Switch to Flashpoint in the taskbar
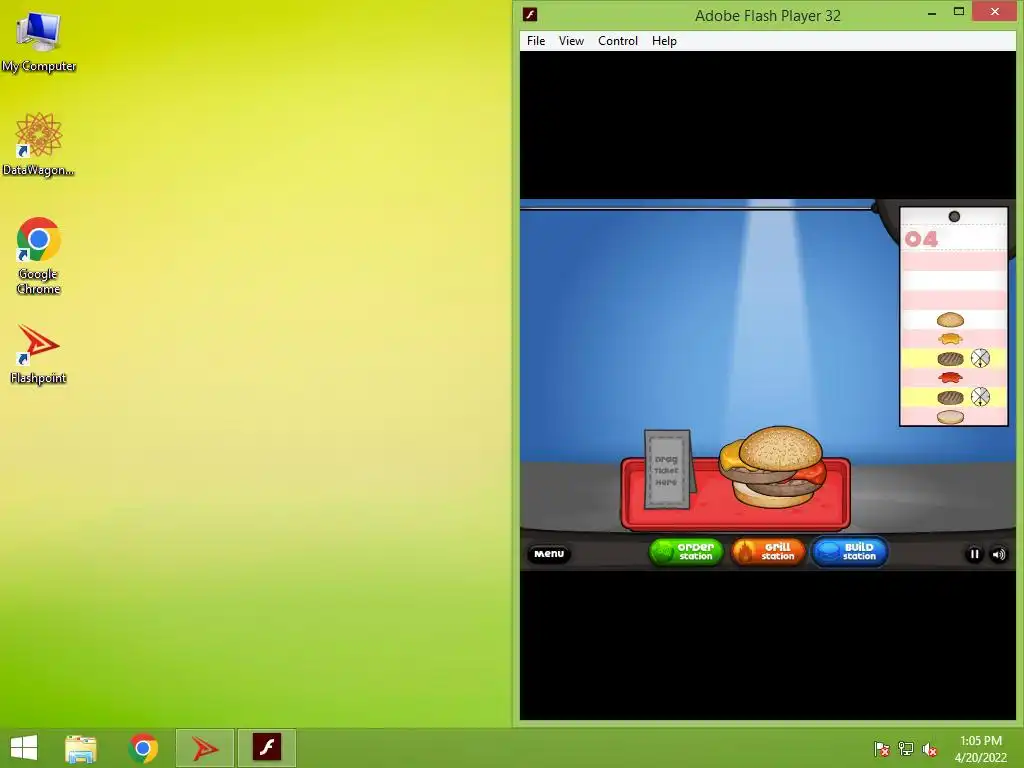The width and height of the screenshot is (1024, 768). click(x=204, y=748)
